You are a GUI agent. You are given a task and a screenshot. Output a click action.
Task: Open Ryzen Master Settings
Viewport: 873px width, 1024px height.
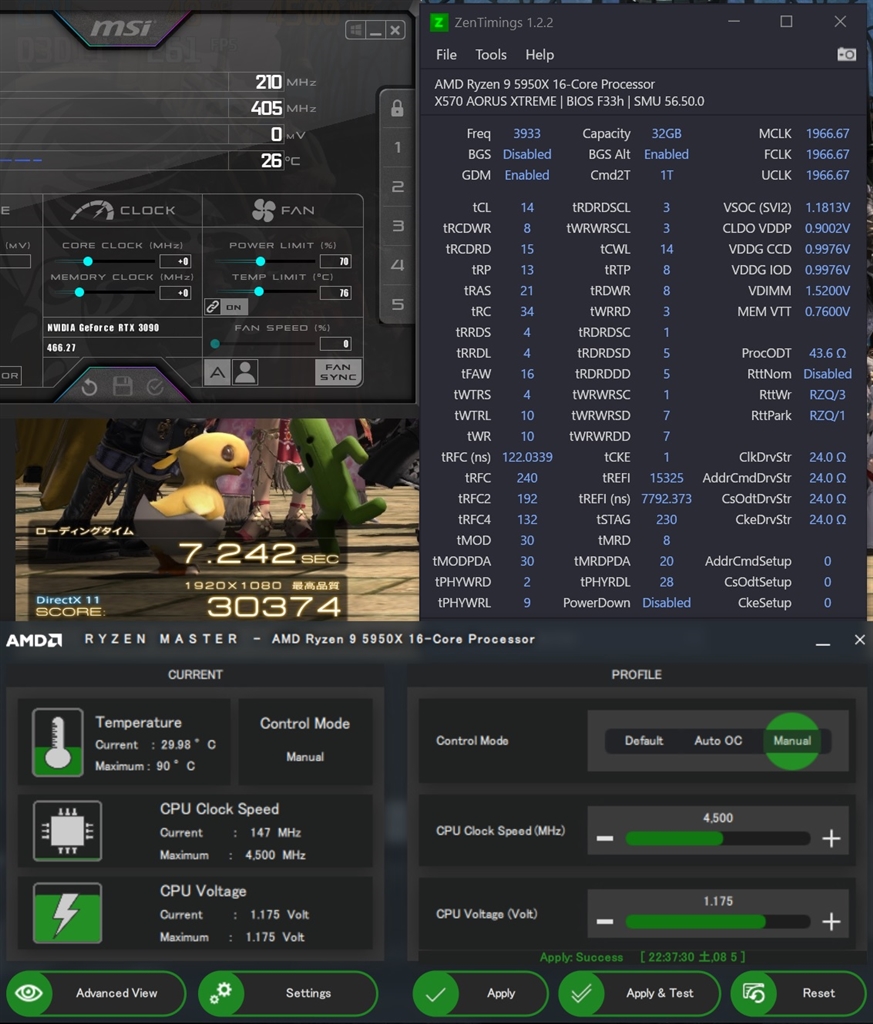click(x=288, y=993)
